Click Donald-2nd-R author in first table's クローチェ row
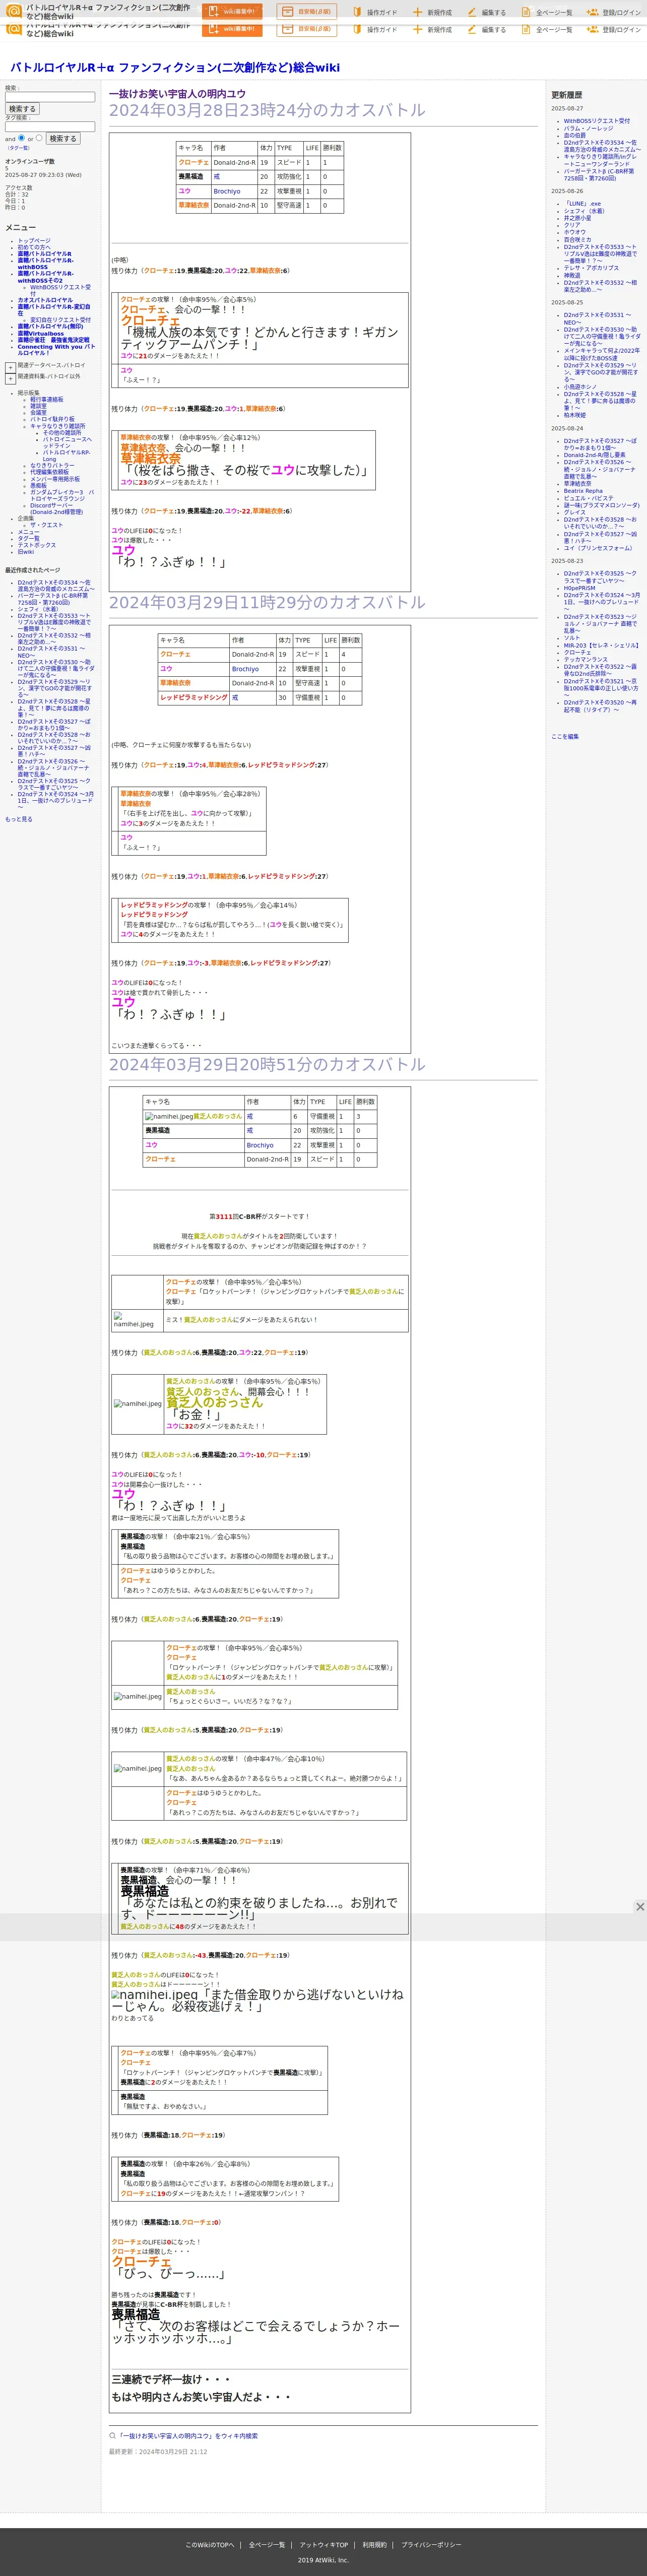 234,162
